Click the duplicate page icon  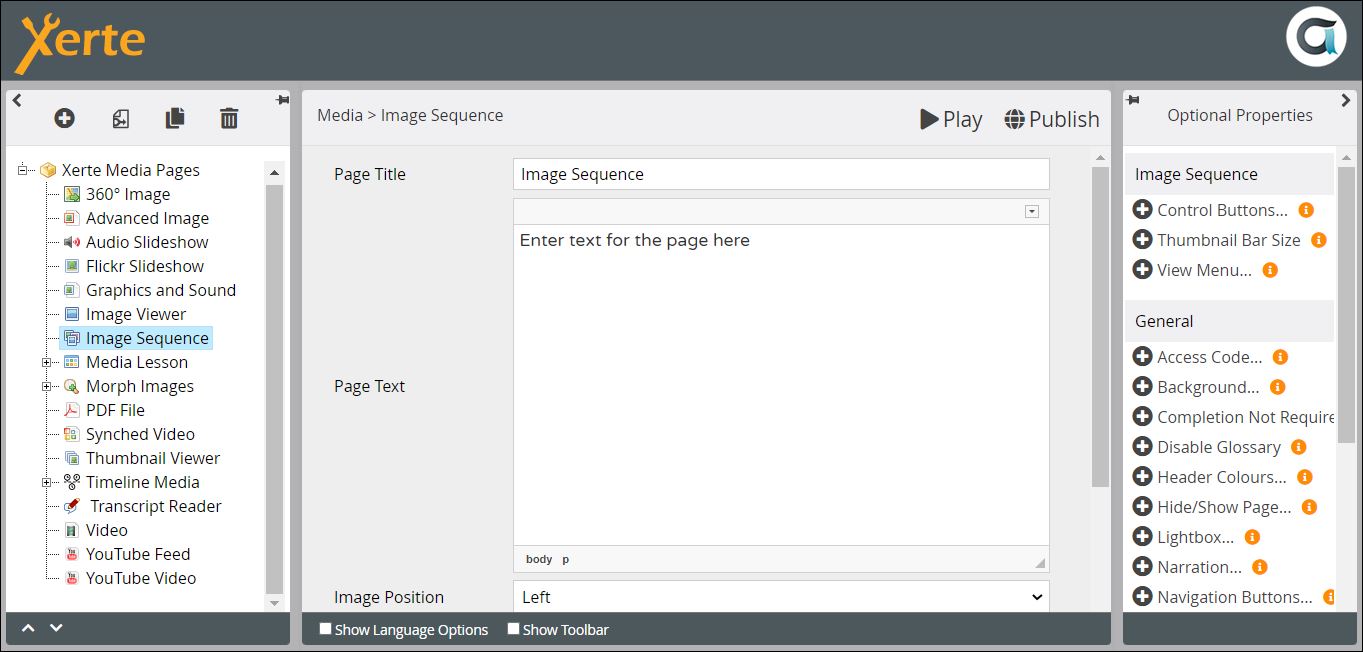coord(175,119)
